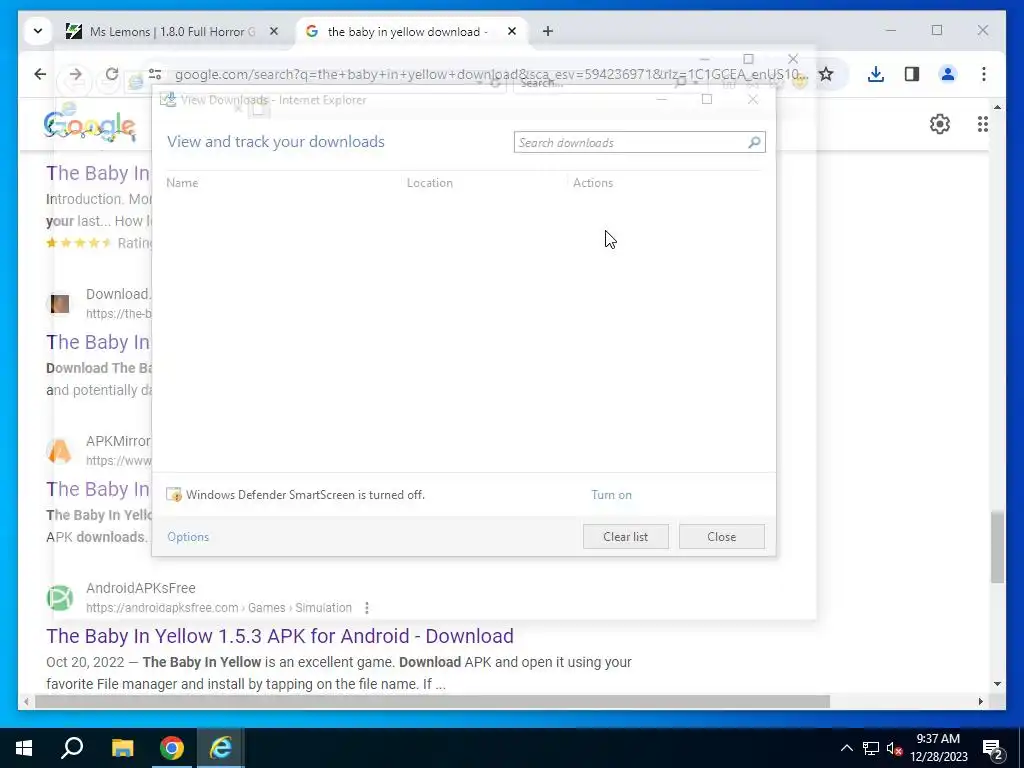Switch to Chrome from taskbar
This screenshot has width=1024, height=768.
pos(172,748)
